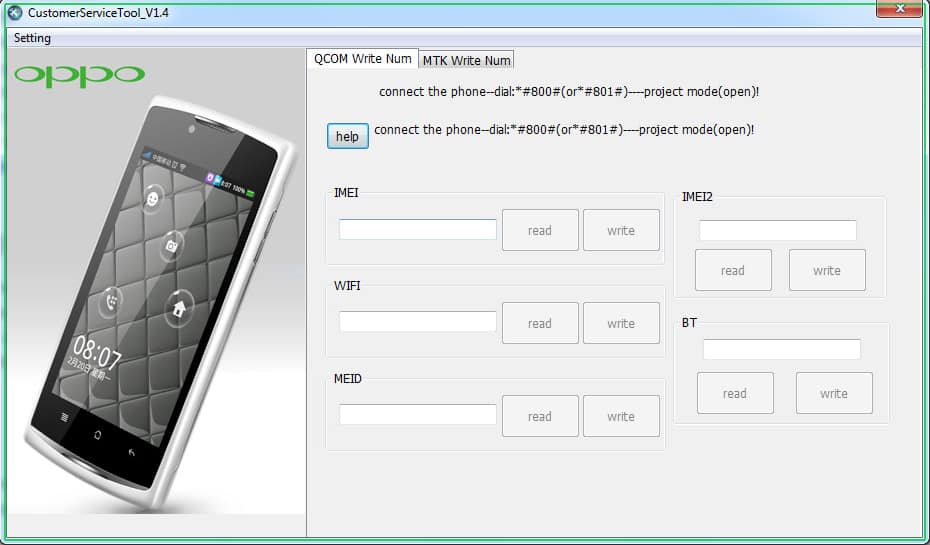Click write in the WIFI group
The width and height of the screenshot is (930, 545).
click(621, 323)
